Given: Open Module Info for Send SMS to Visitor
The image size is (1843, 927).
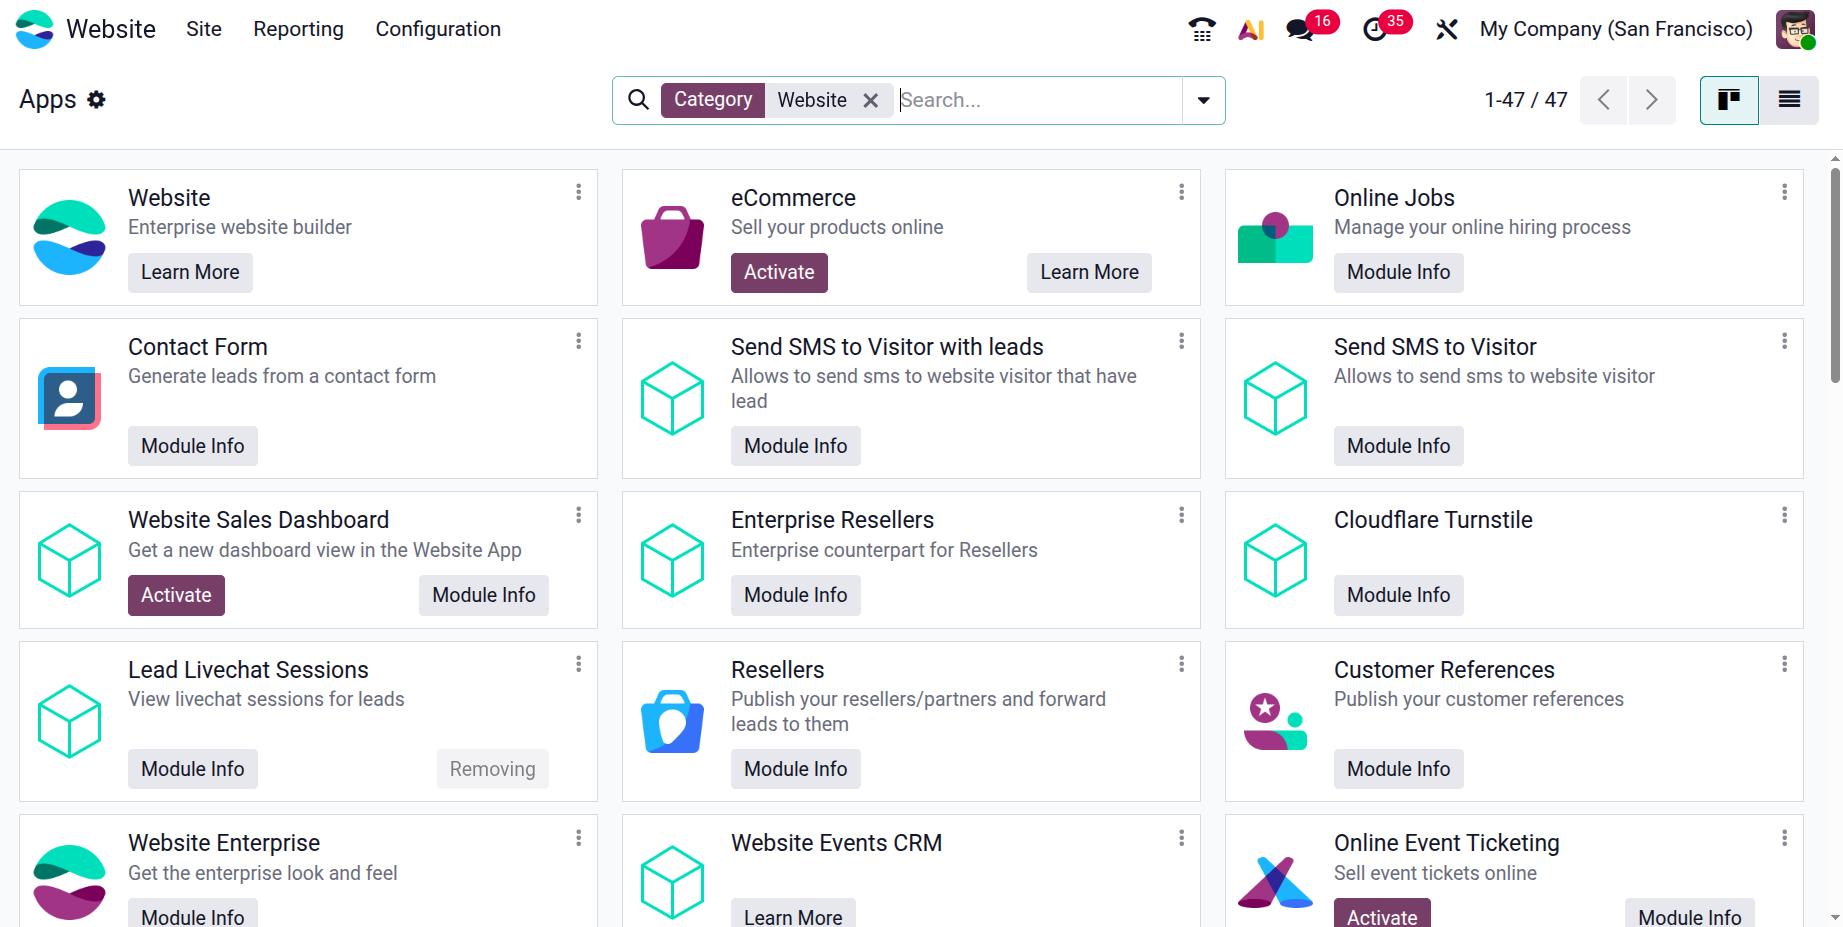Looking at the screenshot, I should tap(1398, 446).
